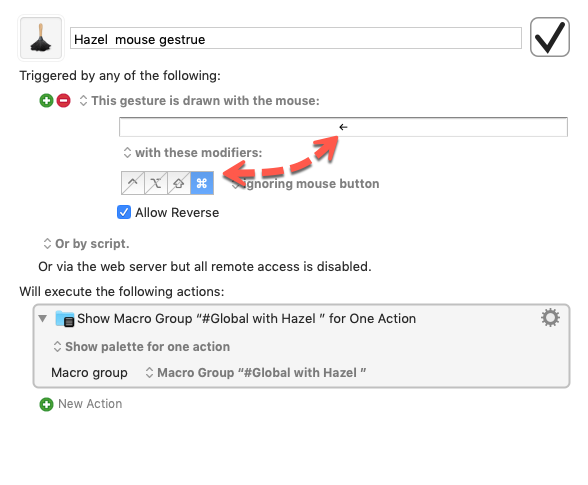Edit the macro name field 'Hazel mouse gestrue'

pyautogui.click(x=296, y=38)
